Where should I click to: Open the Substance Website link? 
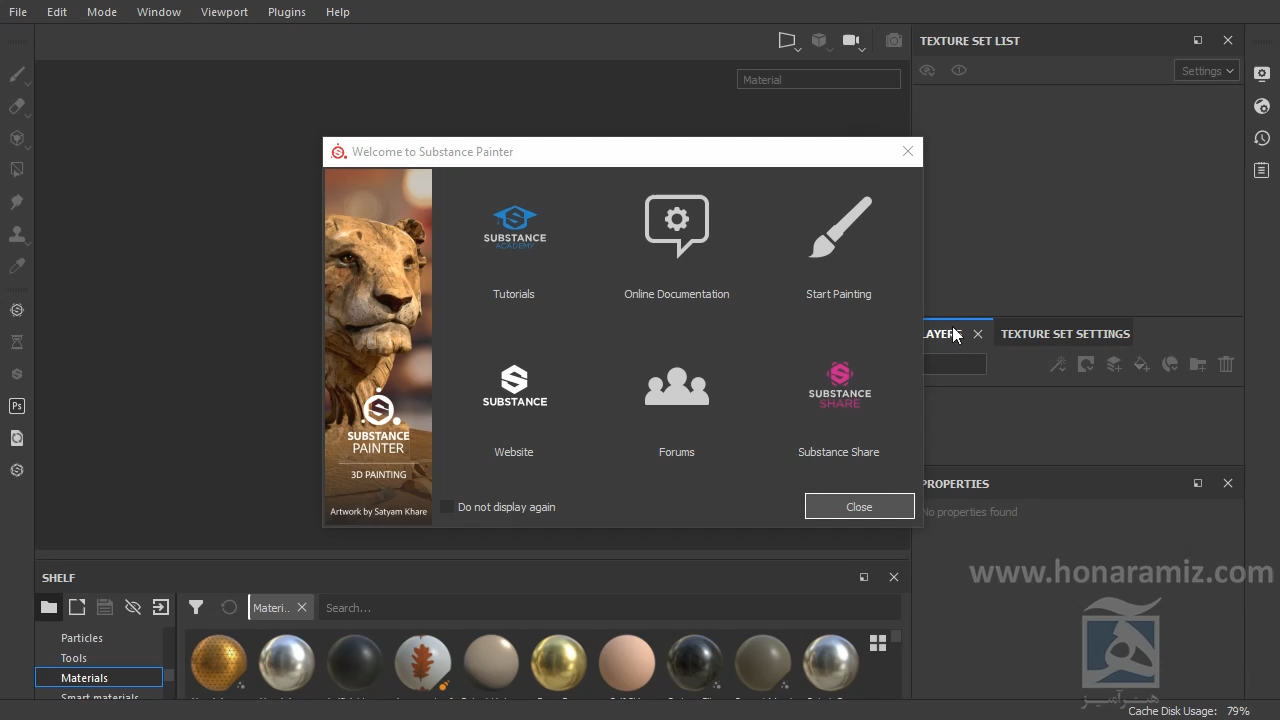pyautogui.click(x=514, y=411)
